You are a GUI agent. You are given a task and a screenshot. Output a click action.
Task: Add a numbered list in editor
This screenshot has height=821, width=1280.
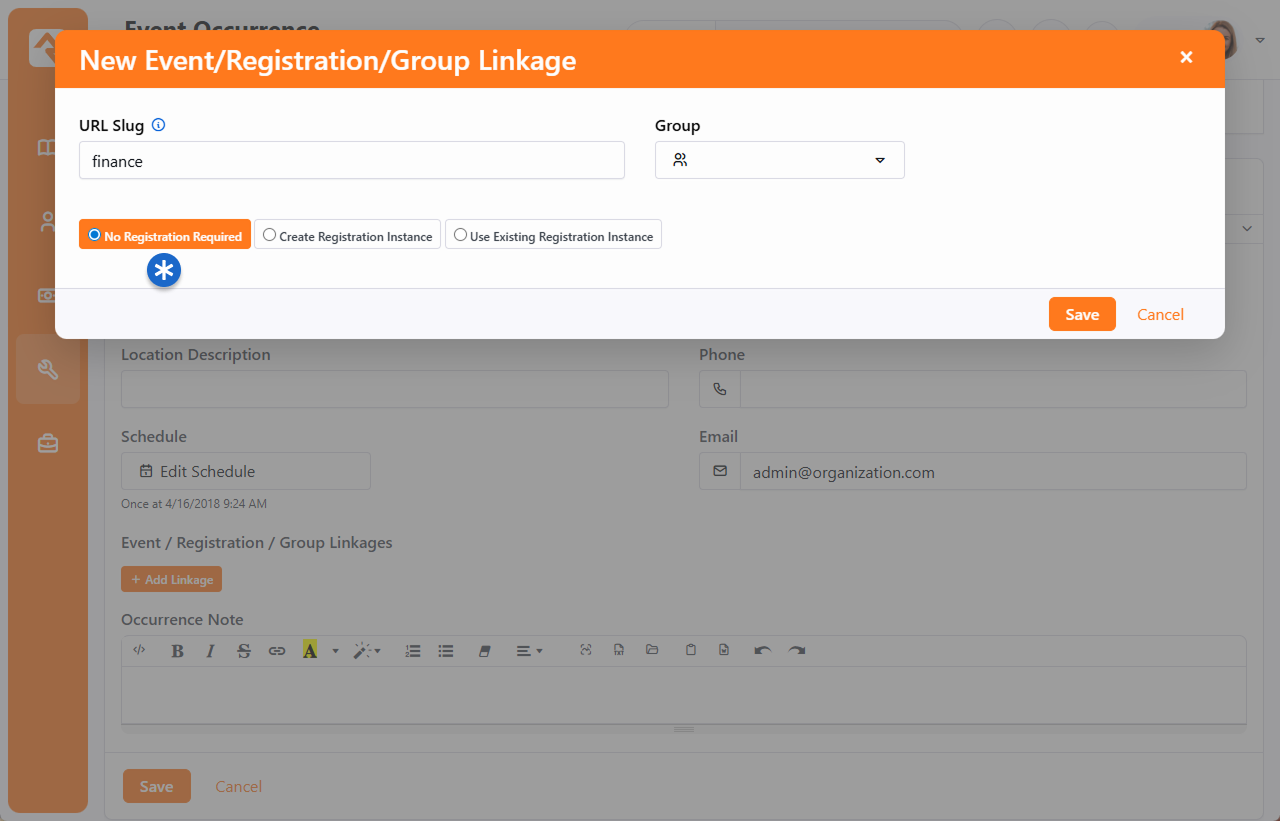pyautogui.click(x=413, y=651)
